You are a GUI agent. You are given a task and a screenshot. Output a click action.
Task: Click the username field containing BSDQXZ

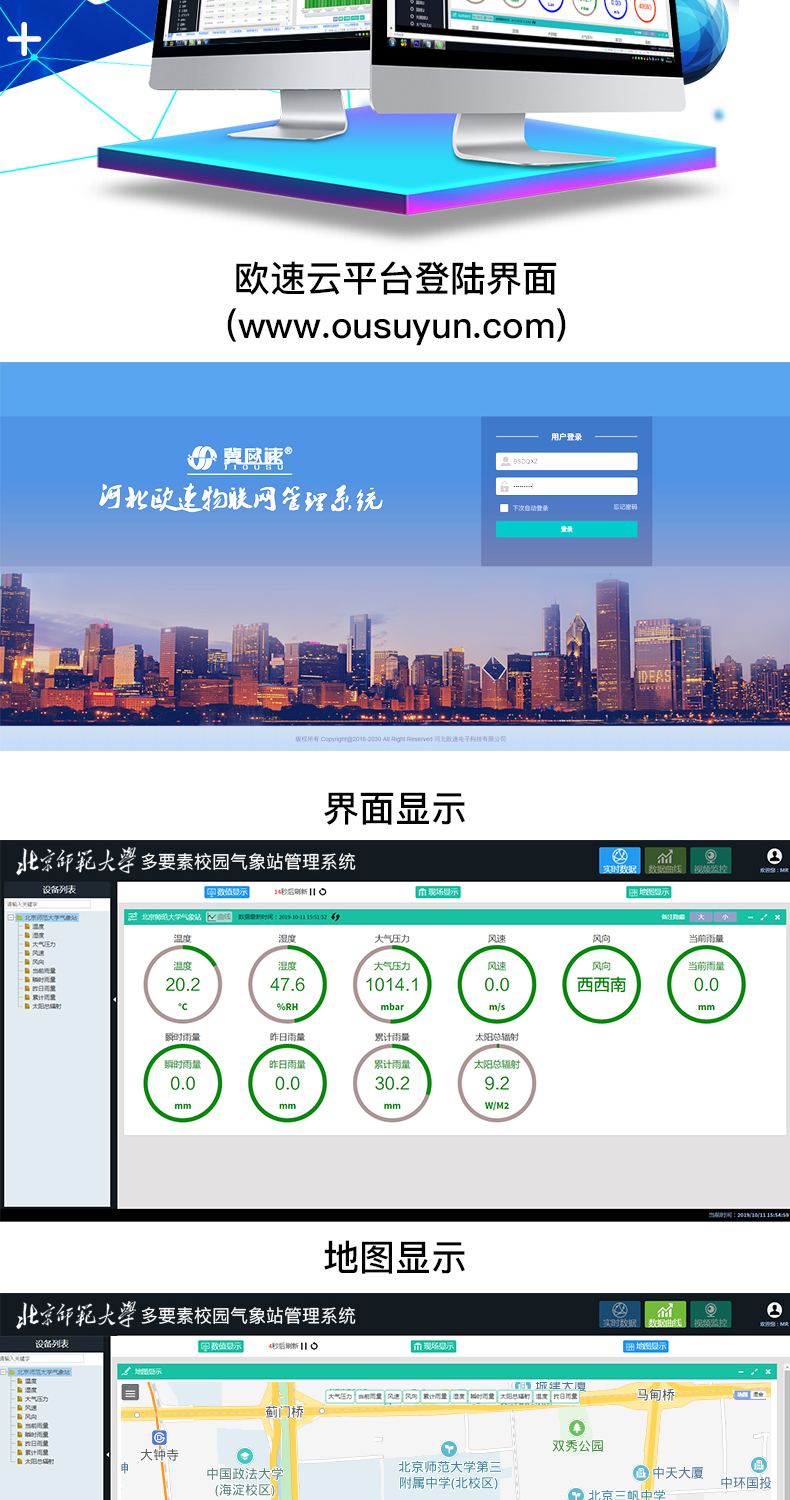click(x=566, y=461)
